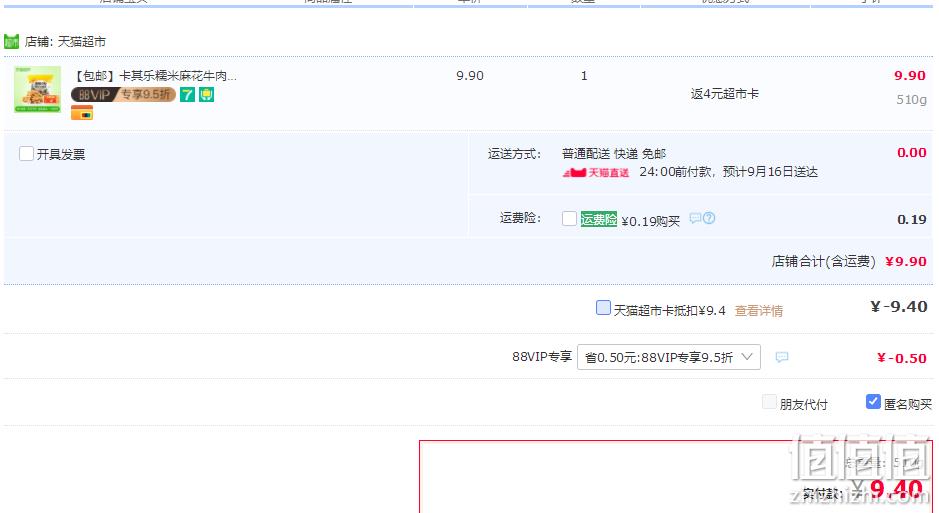The height and width of the screenshot is (513, 939).
Task: Enable the 开具发票 invoice checkbox
Action: 26,154
